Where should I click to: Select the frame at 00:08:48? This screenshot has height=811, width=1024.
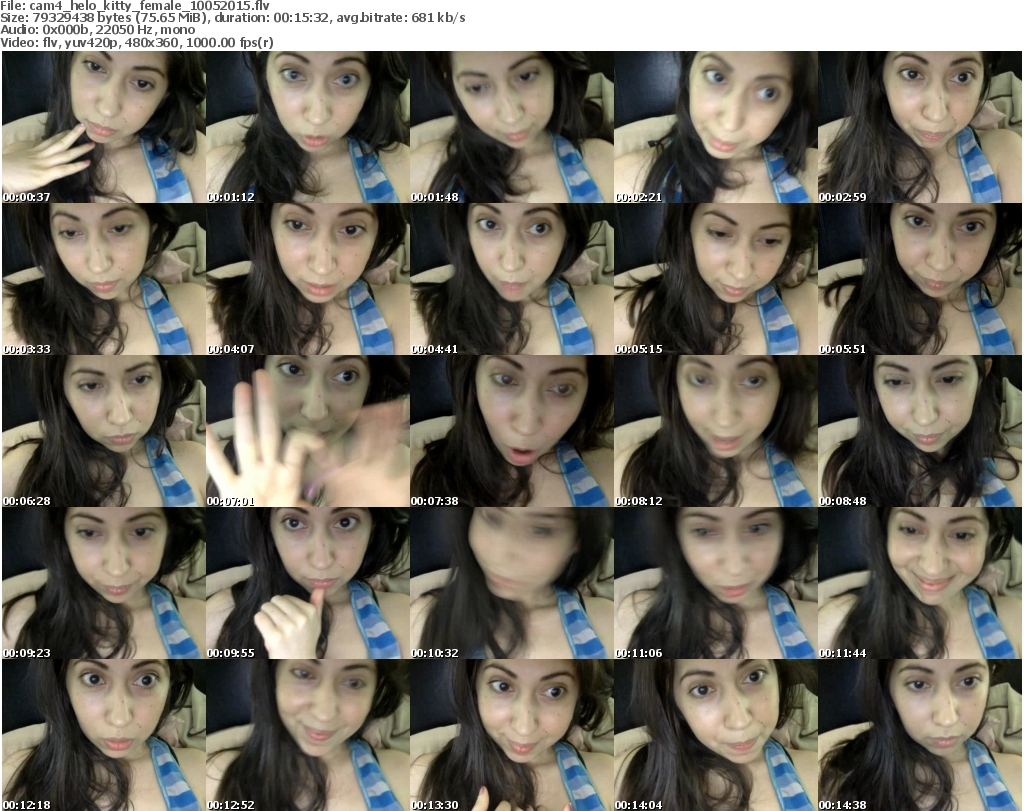[919, 431]
